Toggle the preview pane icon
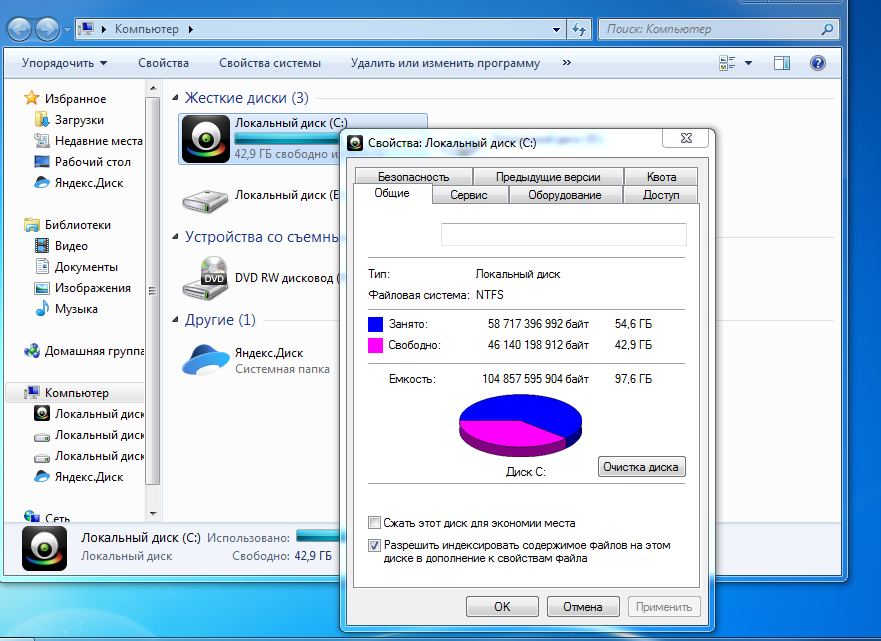The height and width of the screenshot is (641, 881). (x=782, y=63)
